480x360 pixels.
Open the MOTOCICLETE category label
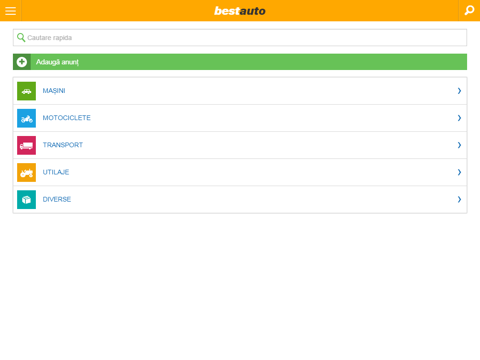click(67, 118)
